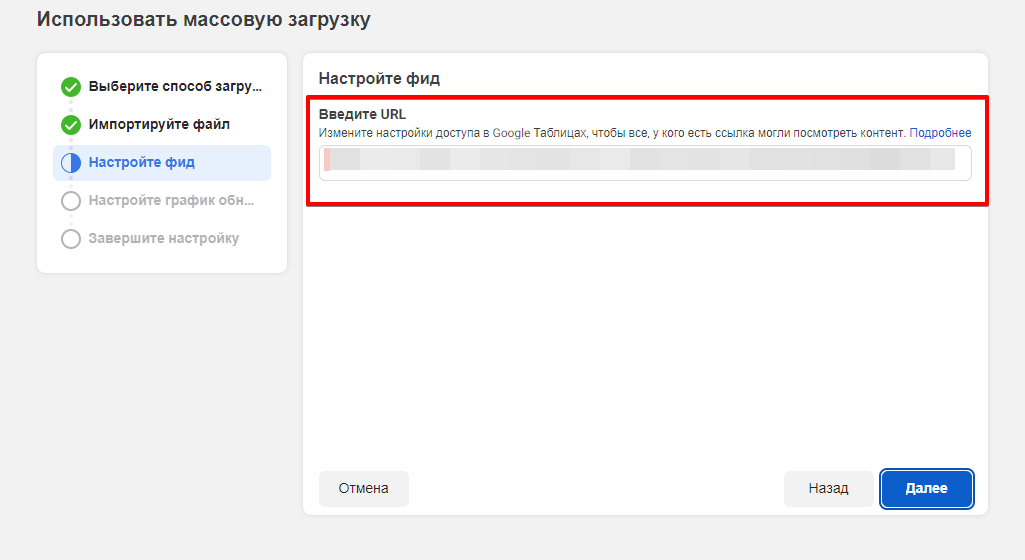Click green checkmark beside Импортируйте файл
Image resolution: width=1025 pixels, height=560 pixels.
coord(71,125)
